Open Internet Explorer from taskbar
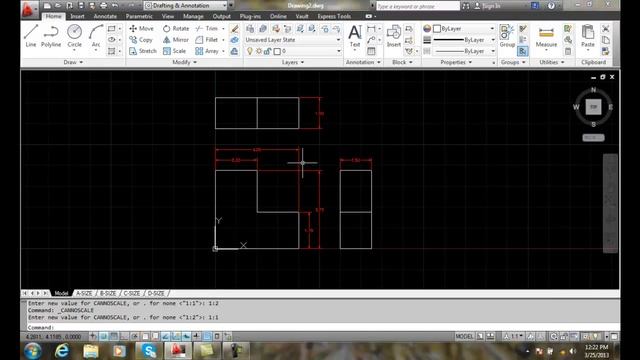The width and height of the screenshot is (640, 360). pyautogui.click(x=62, y=351)
